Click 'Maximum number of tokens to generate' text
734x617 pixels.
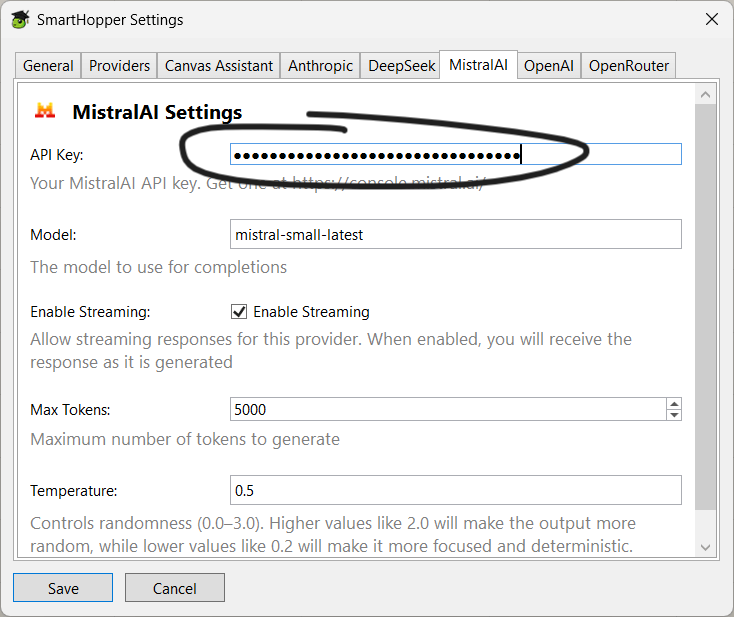[185, 440]
